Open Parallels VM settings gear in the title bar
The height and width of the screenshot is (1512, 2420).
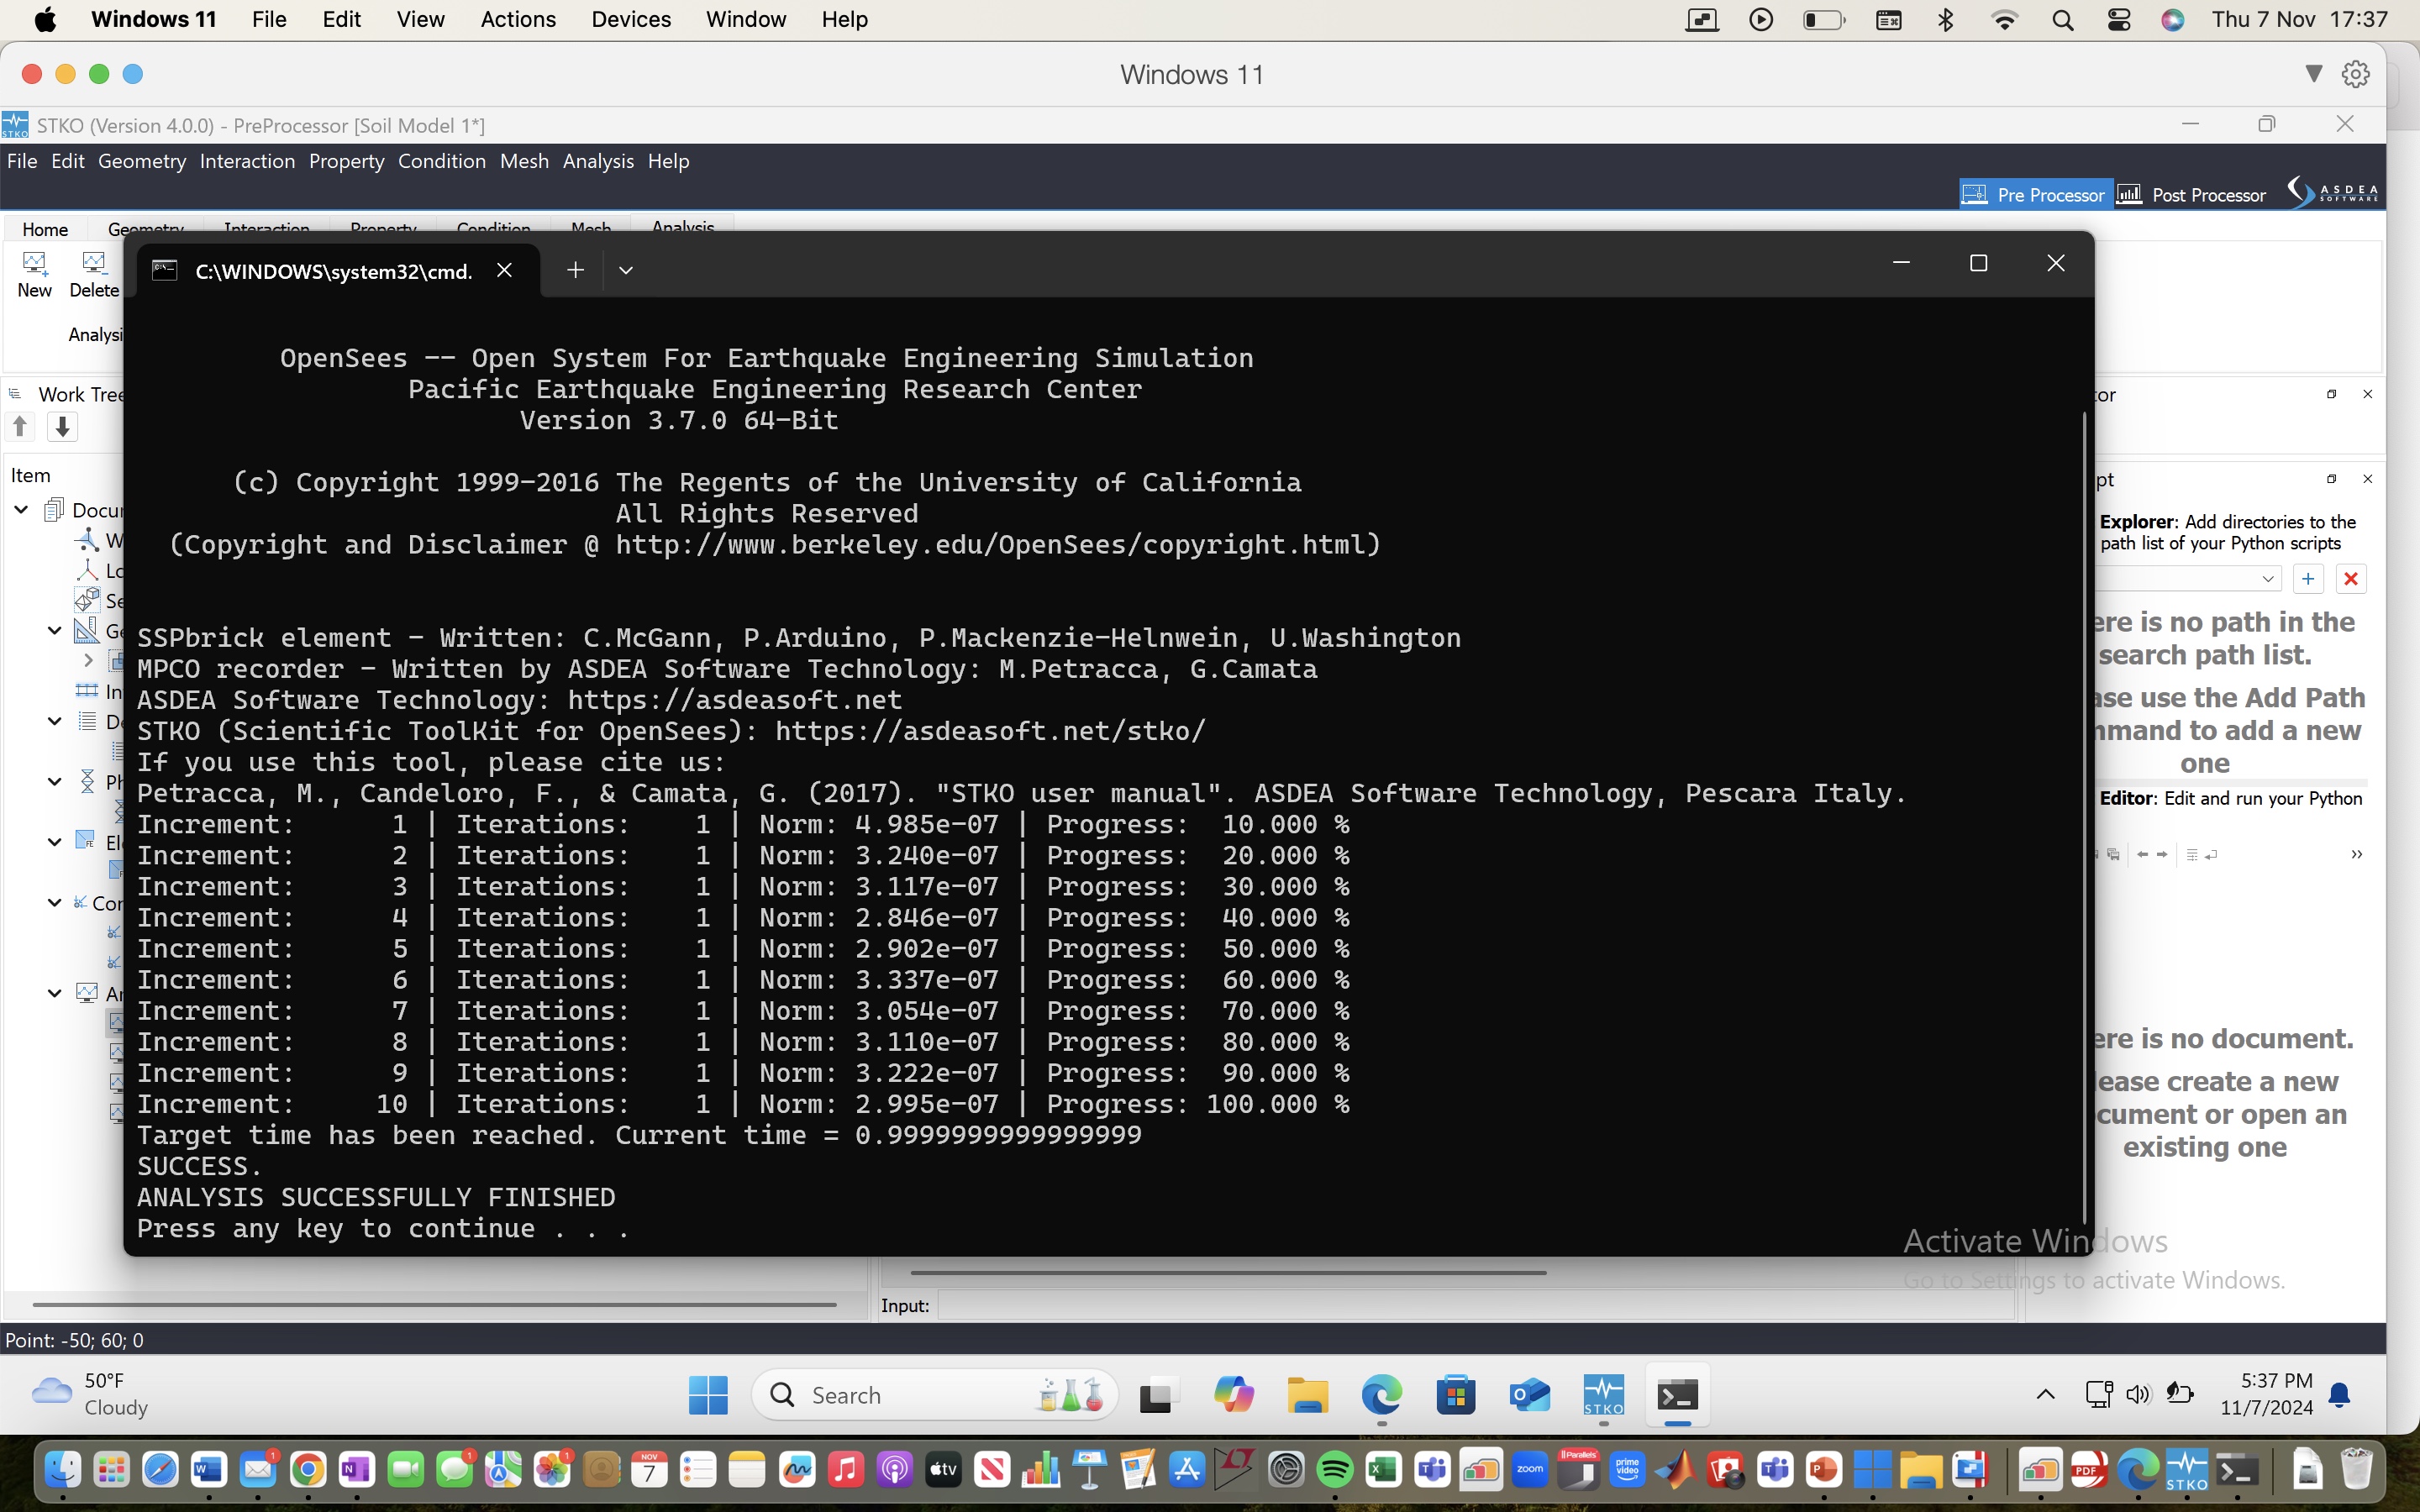2355,74
